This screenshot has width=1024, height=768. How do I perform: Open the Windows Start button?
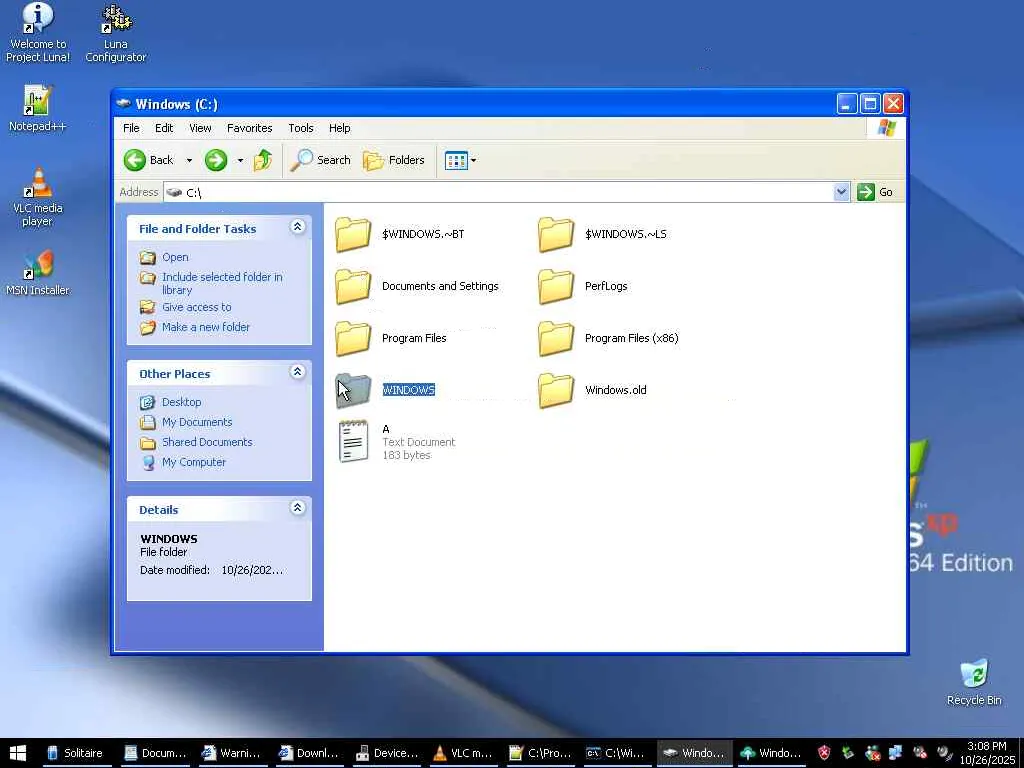point(18,753)
